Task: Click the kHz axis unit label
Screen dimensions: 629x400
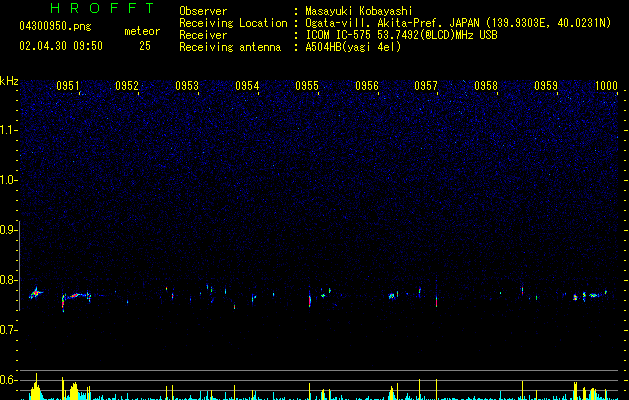Action: tap(9, 81)
